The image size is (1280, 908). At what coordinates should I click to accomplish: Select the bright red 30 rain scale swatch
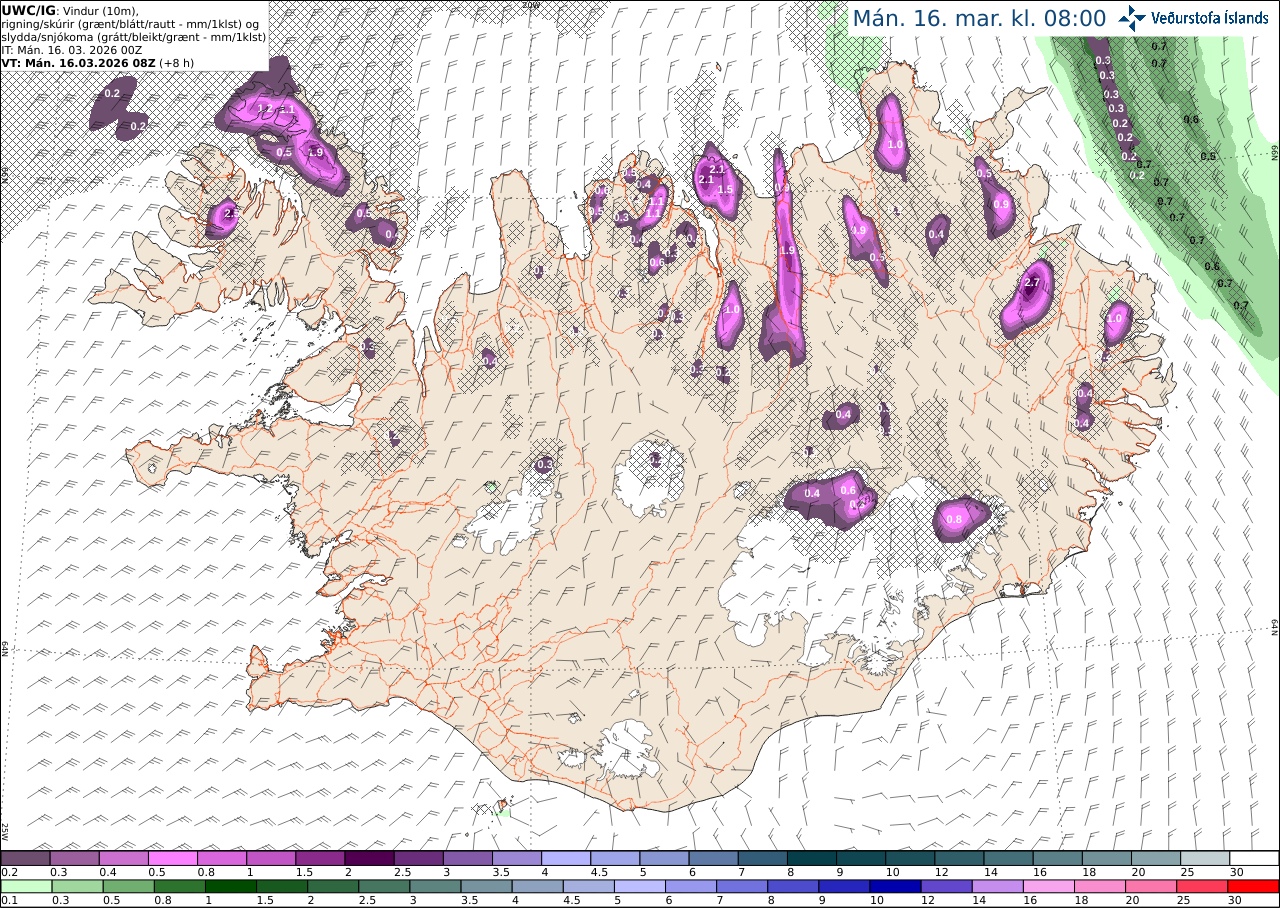[1254, 886]
